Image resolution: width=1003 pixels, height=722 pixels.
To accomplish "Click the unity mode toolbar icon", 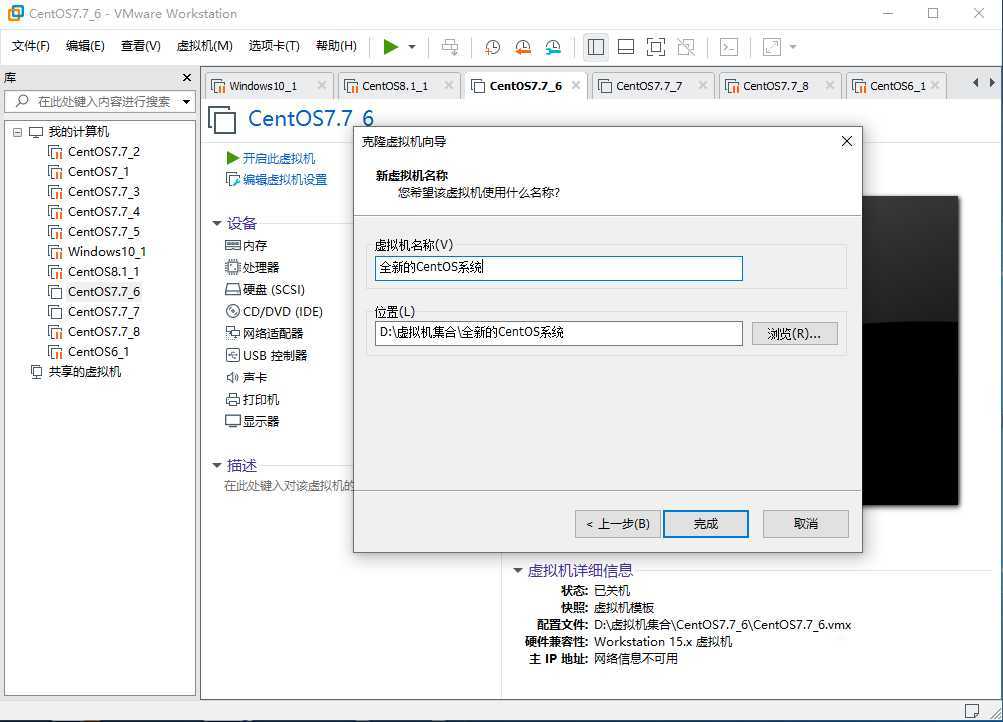I will coord(686,47).
